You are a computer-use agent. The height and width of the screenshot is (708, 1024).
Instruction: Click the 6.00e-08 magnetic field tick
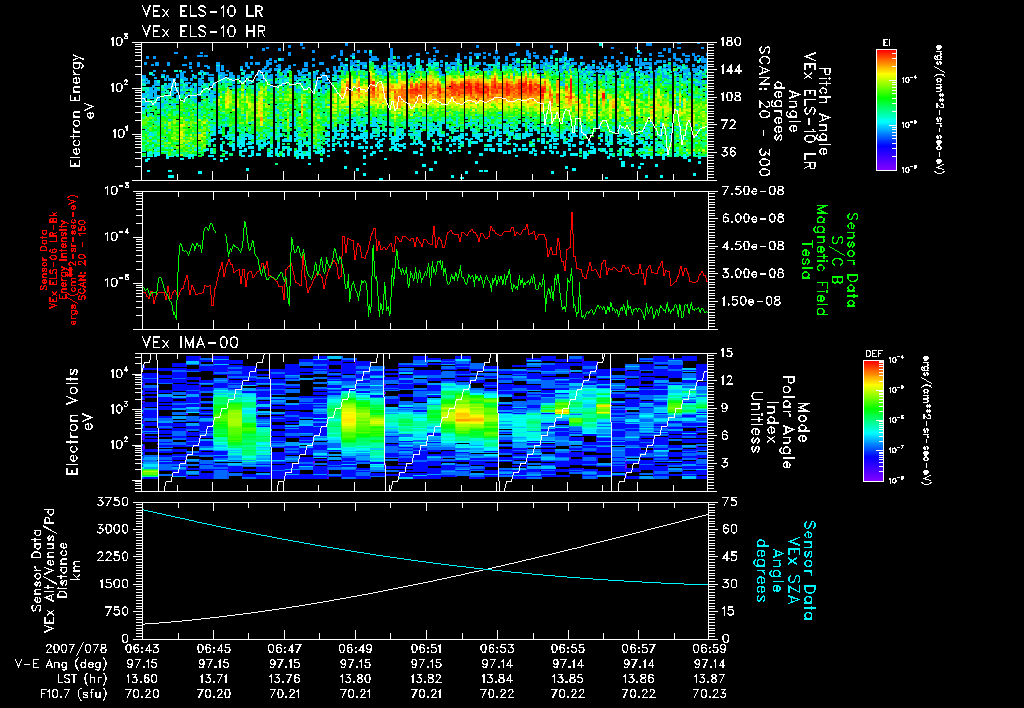751,218
